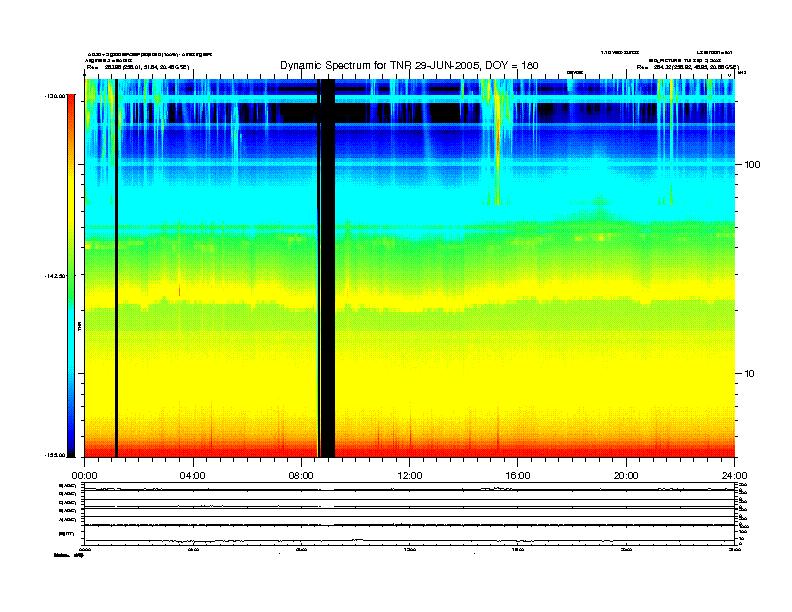Click the red-to-blue intensity color bar
792x612 pixels.
71,276
